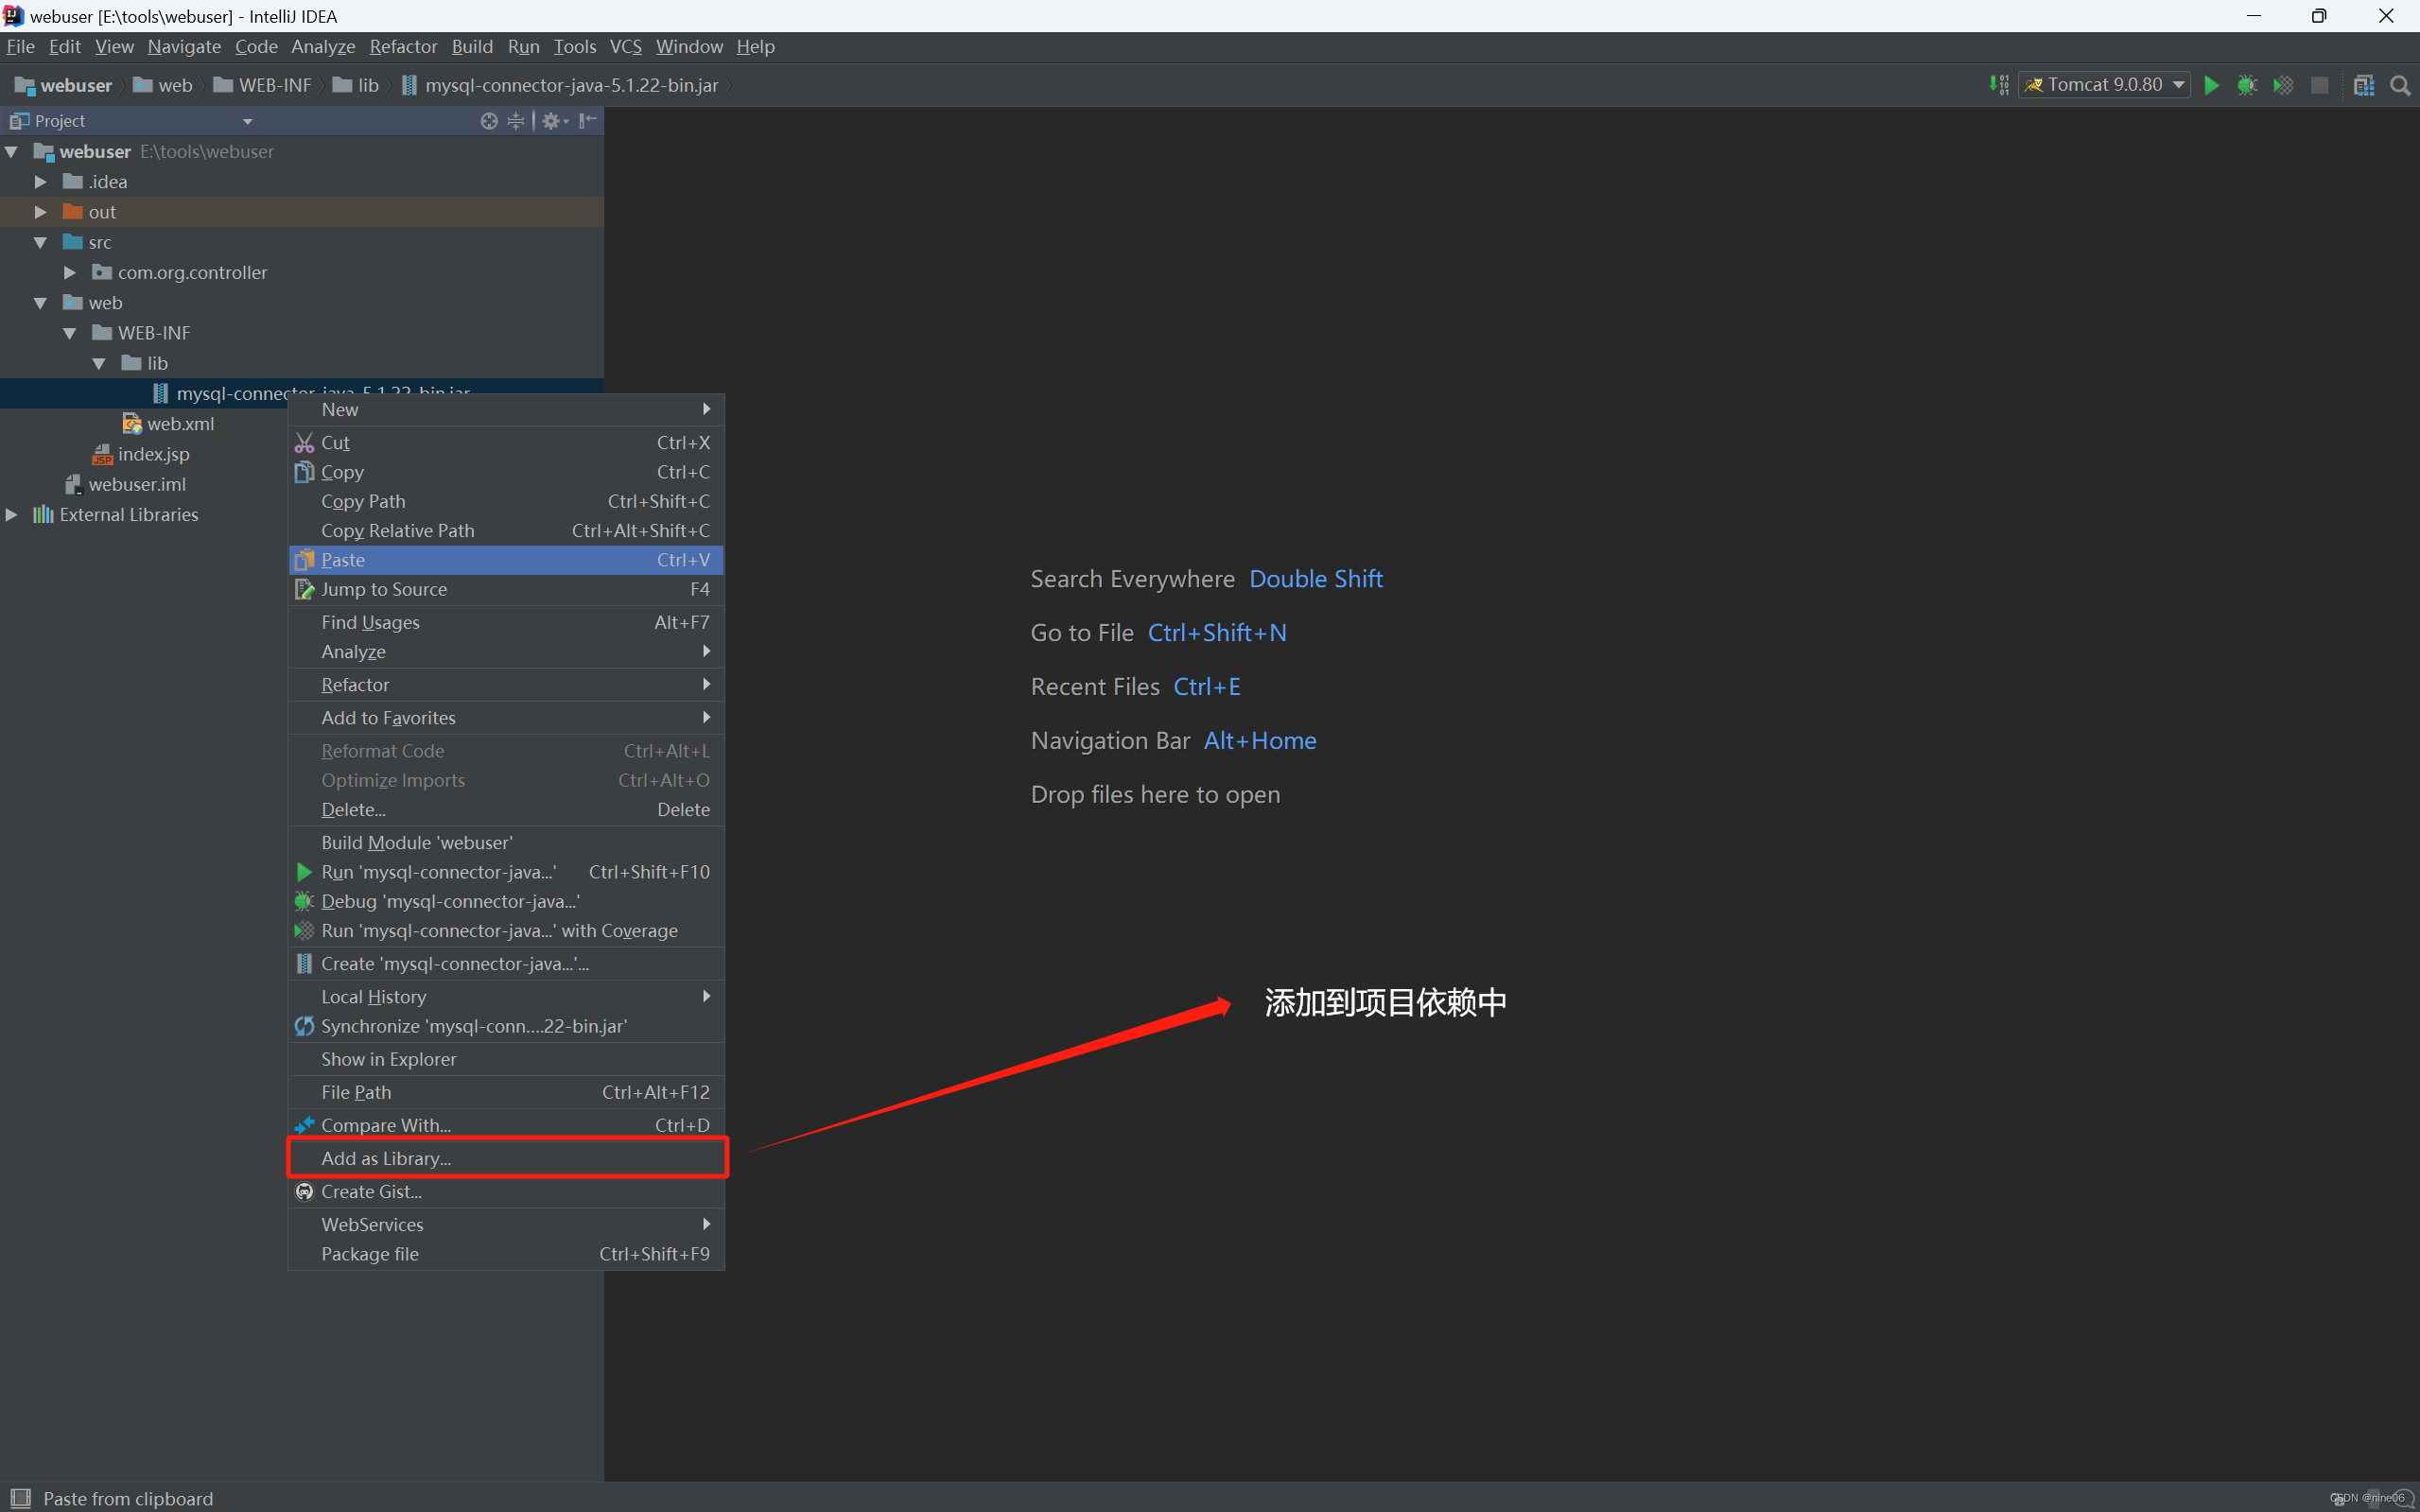Open the Refactor menu in menu bar
2420x1512 pixels.
point(403,47)
